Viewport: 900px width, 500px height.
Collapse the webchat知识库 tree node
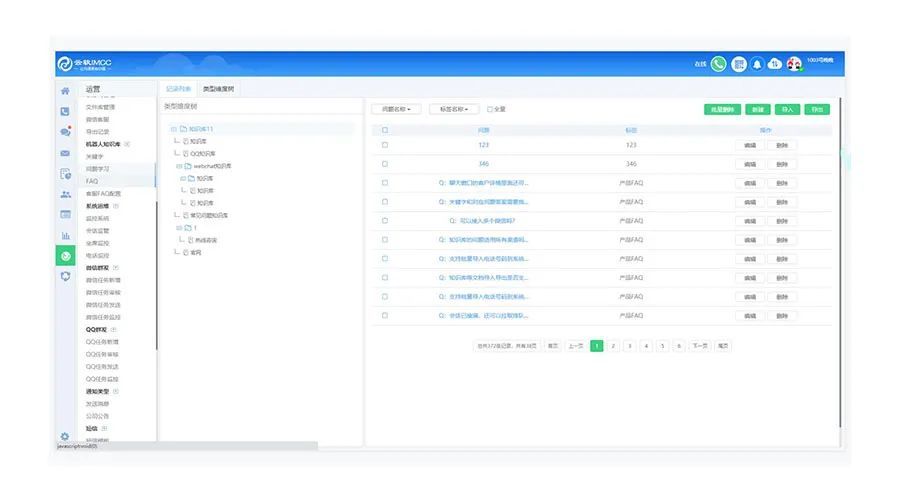tap(179, 166)
